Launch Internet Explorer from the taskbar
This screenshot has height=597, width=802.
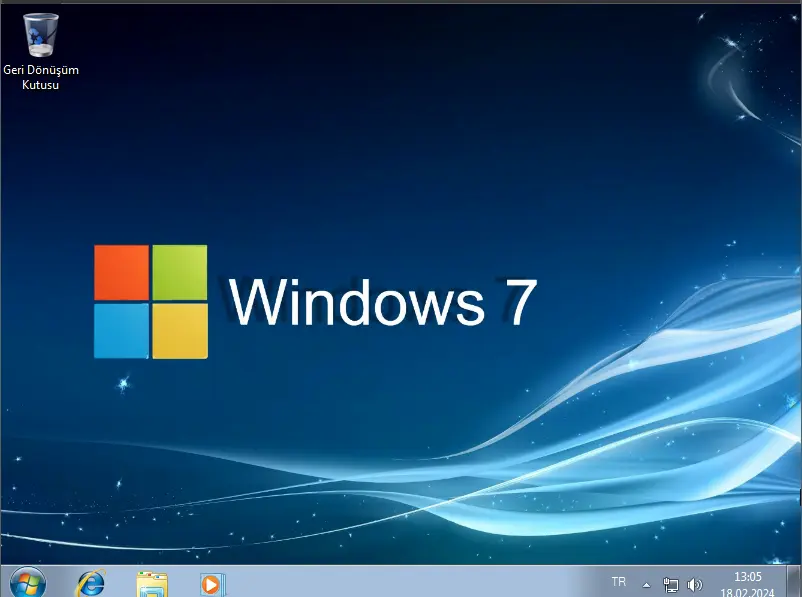(x=91, y=583)
